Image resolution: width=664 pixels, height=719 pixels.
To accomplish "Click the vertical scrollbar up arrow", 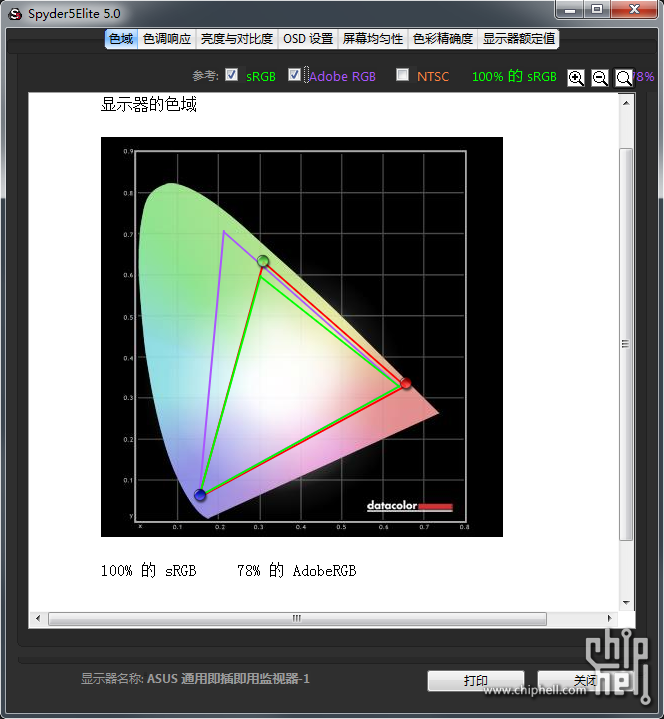I will (626, 103).
